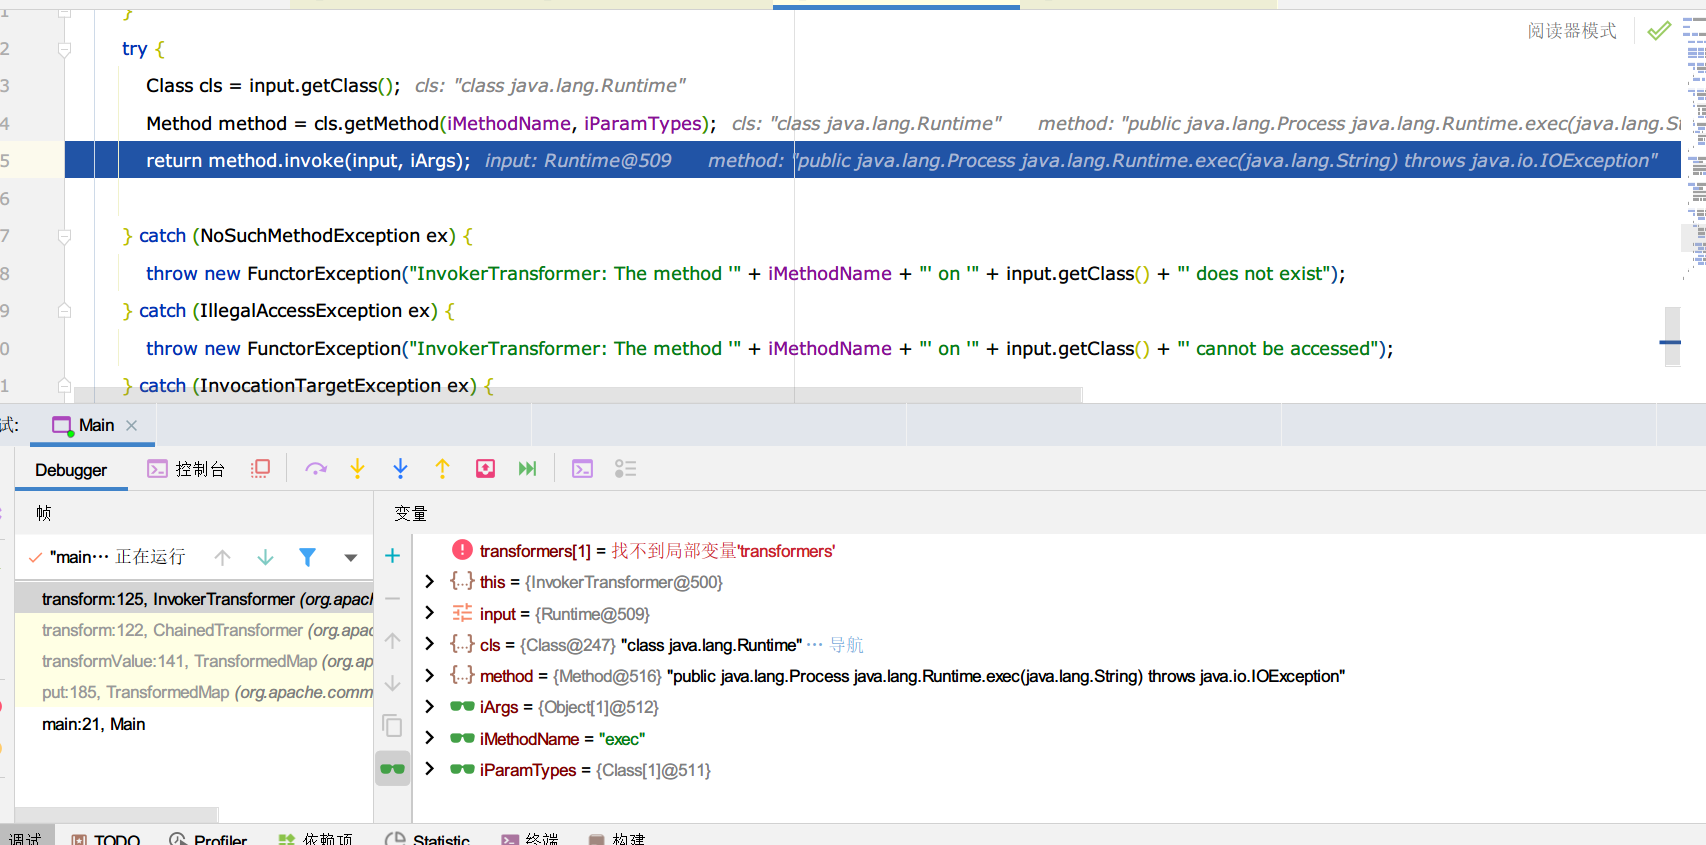
Task: Open the 依赖项 dependencies tool window
Action: point(315,840)
